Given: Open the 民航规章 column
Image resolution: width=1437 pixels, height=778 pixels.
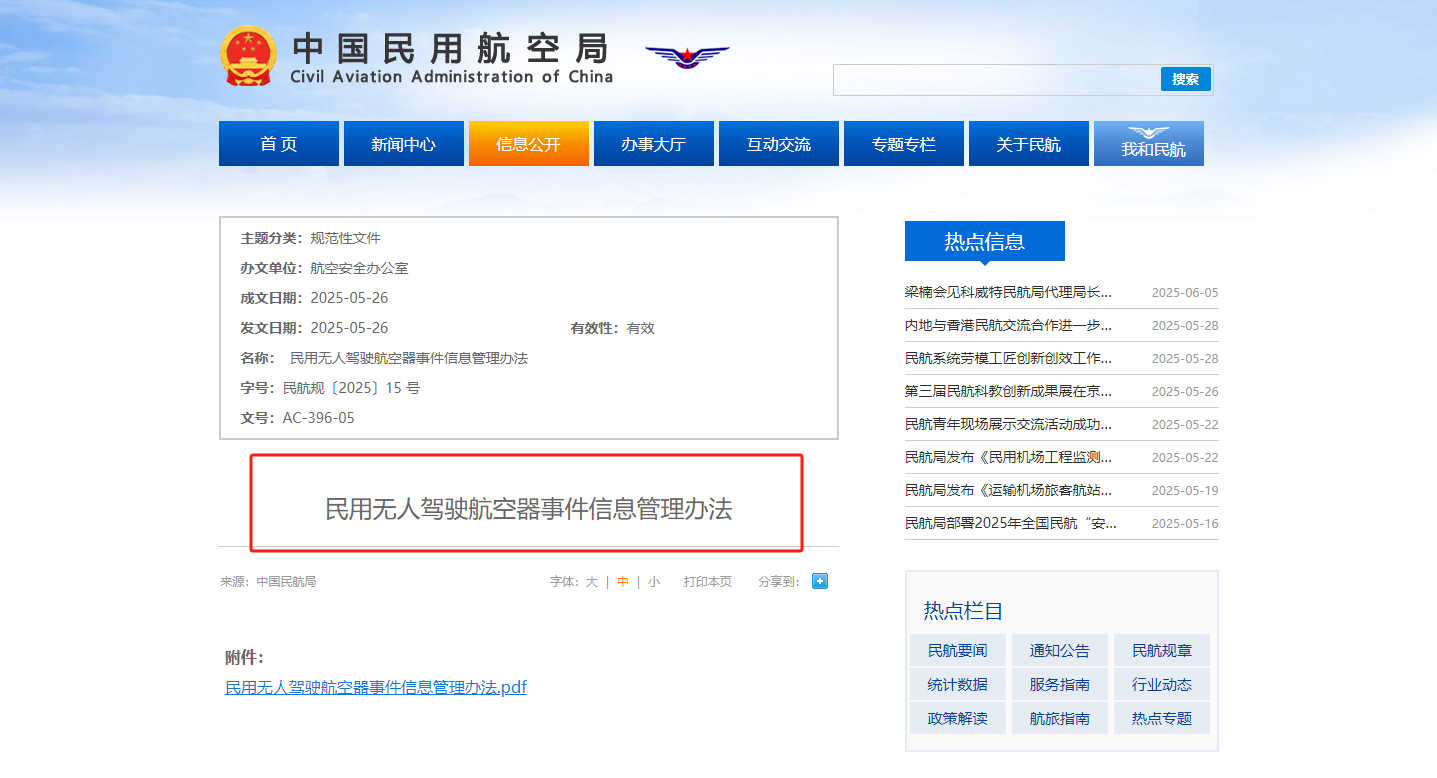Looking at the screenshot, I should click(x=1162, y=650).
